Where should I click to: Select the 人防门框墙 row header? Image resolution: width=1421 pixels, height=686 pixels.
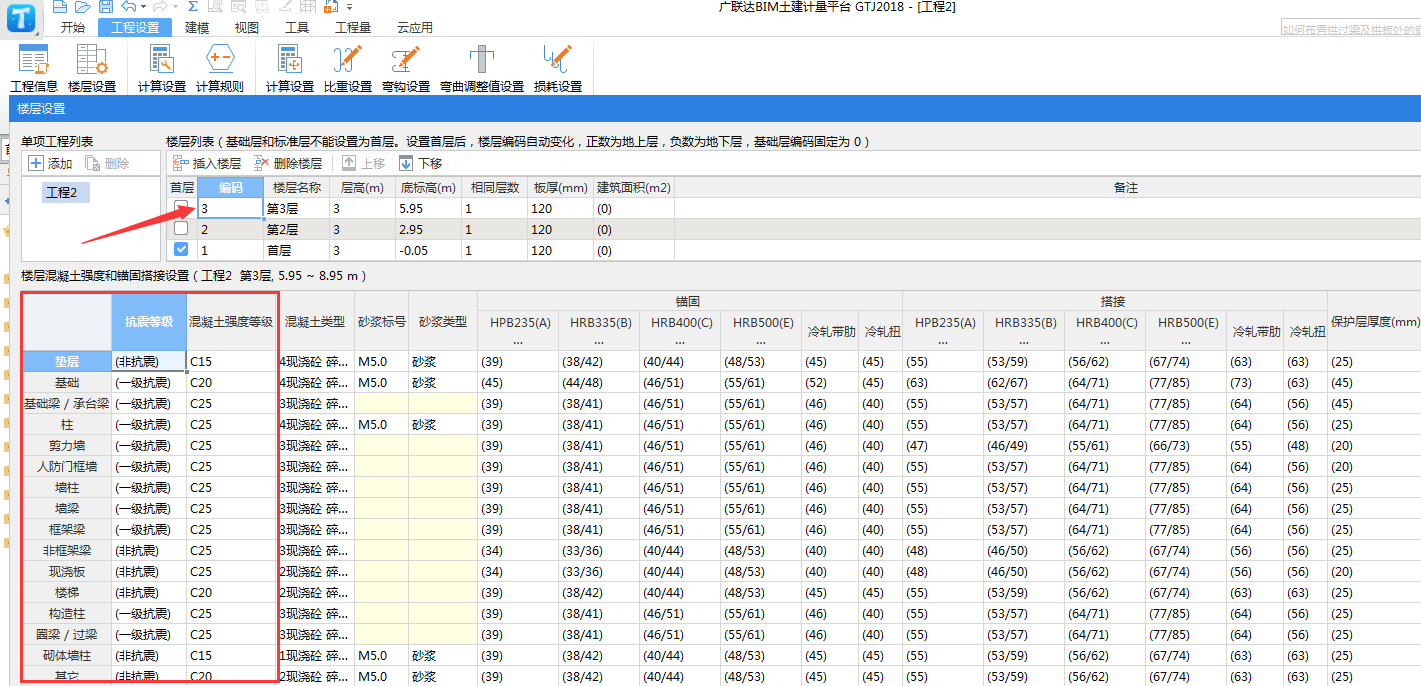pyautogui.click(x=67, y=466)
